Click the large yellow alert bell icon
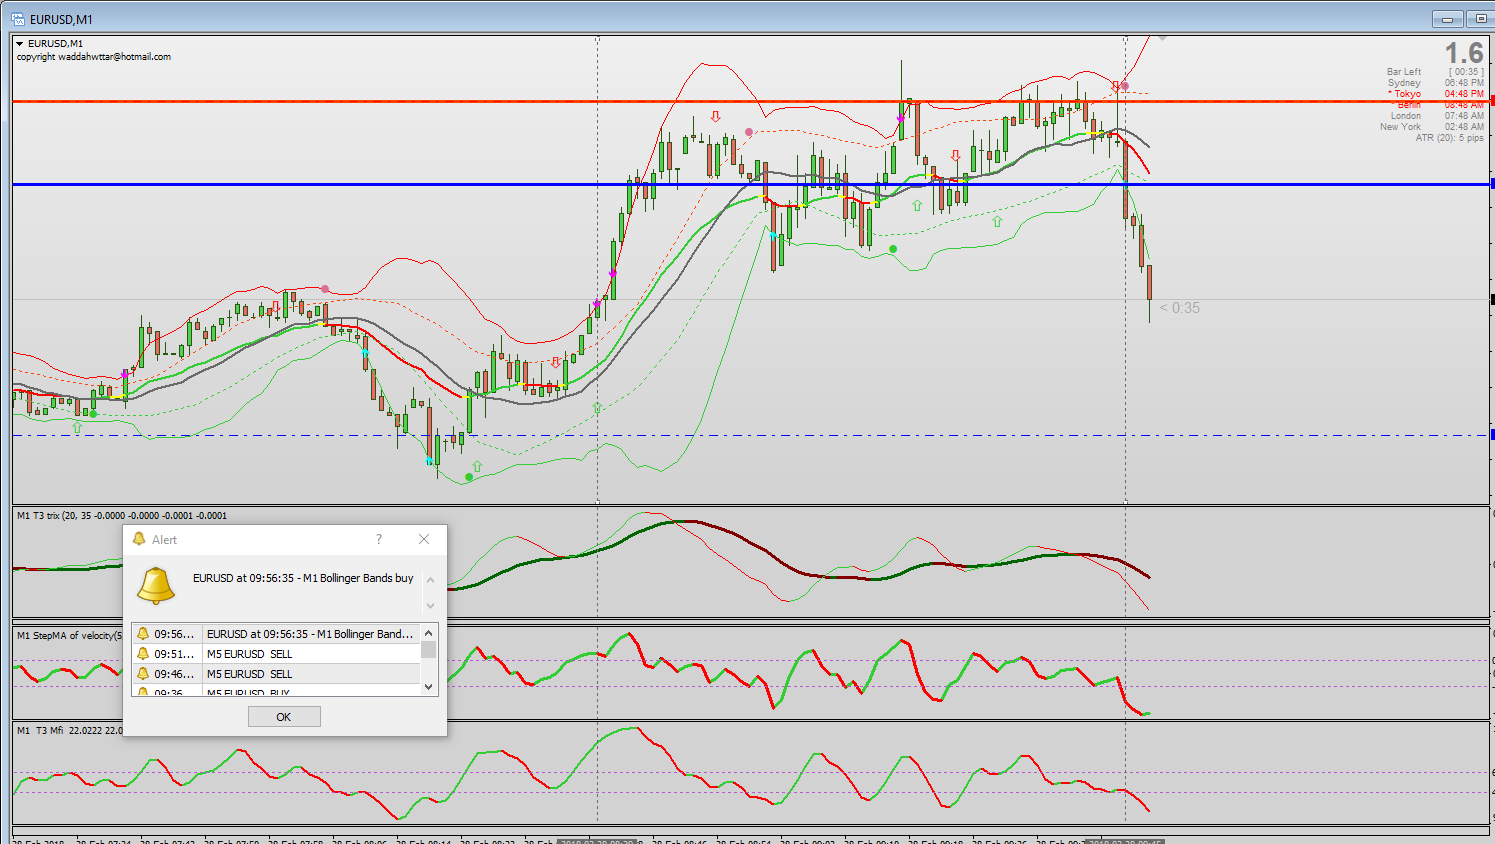1495x844 pixels. [156, 585]
